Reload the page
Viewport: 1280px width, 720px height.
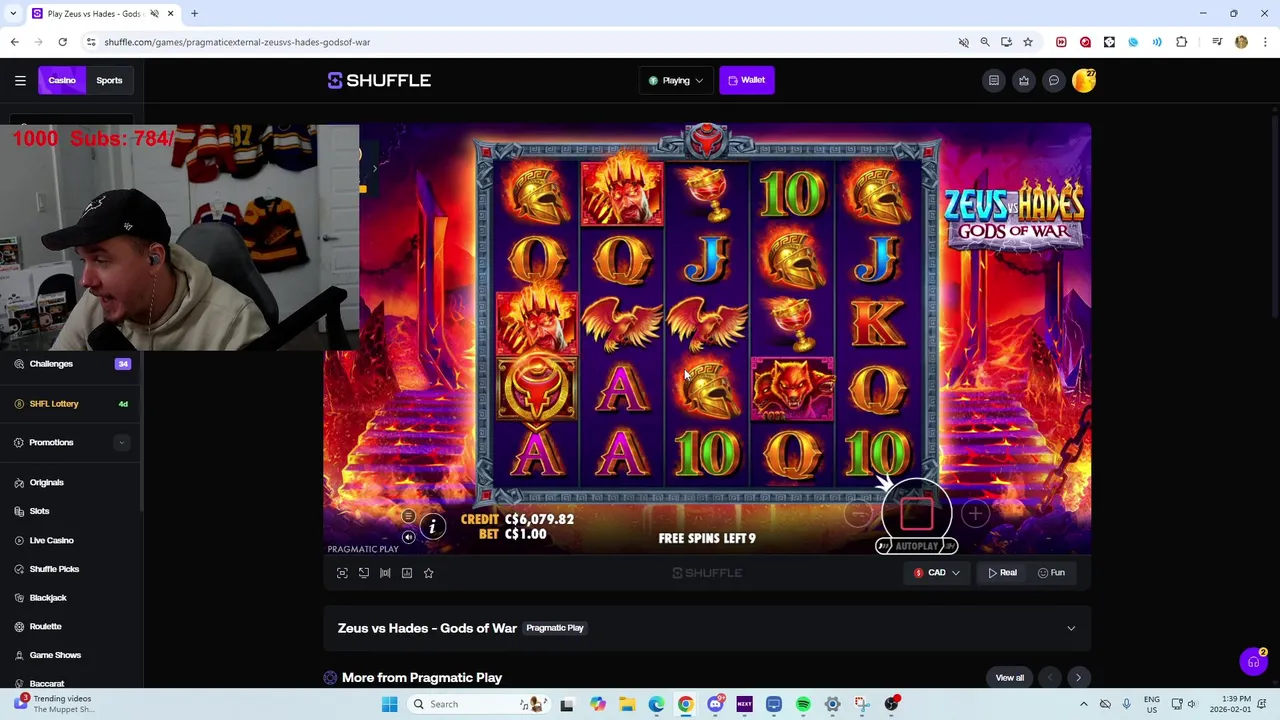62,42
